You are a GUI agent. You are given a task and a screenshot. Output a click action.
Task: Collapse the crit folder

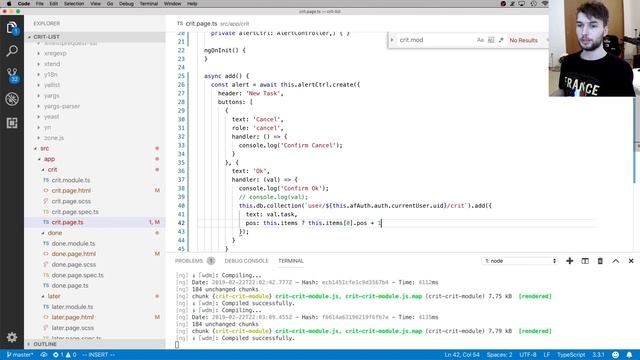coord(52,169)
